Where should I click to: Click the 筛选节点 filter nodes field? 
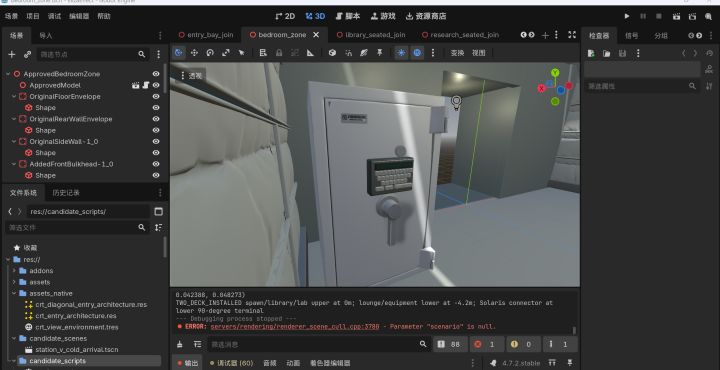pyautogui.click(x=93, y=54)
